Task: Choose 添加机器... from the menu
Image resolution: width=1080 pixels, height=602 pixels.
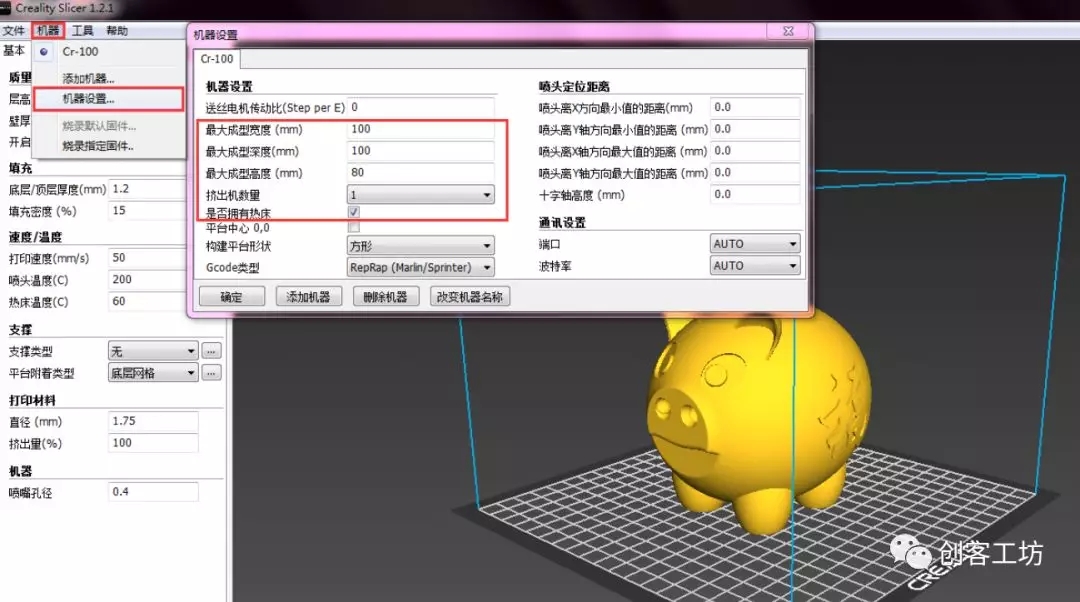Action: point(88,78)
